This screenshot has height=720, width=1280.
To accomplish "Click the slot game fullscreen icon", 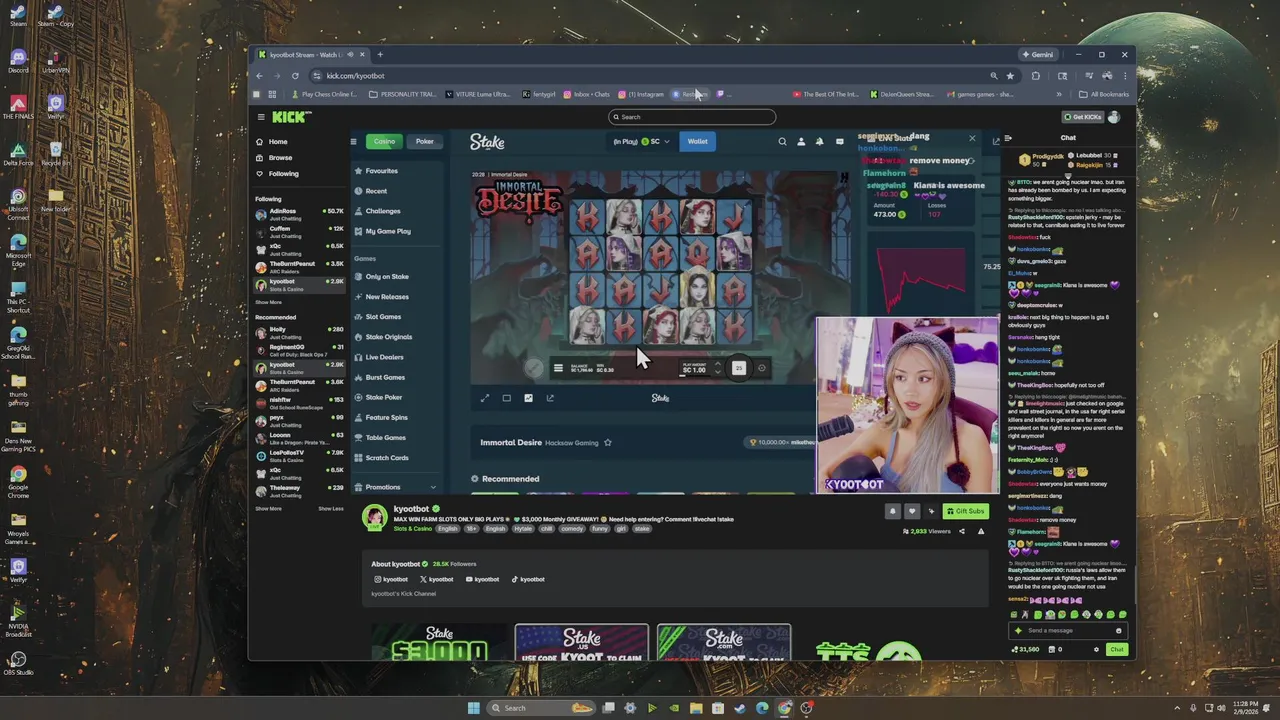I will pos(485,398).
